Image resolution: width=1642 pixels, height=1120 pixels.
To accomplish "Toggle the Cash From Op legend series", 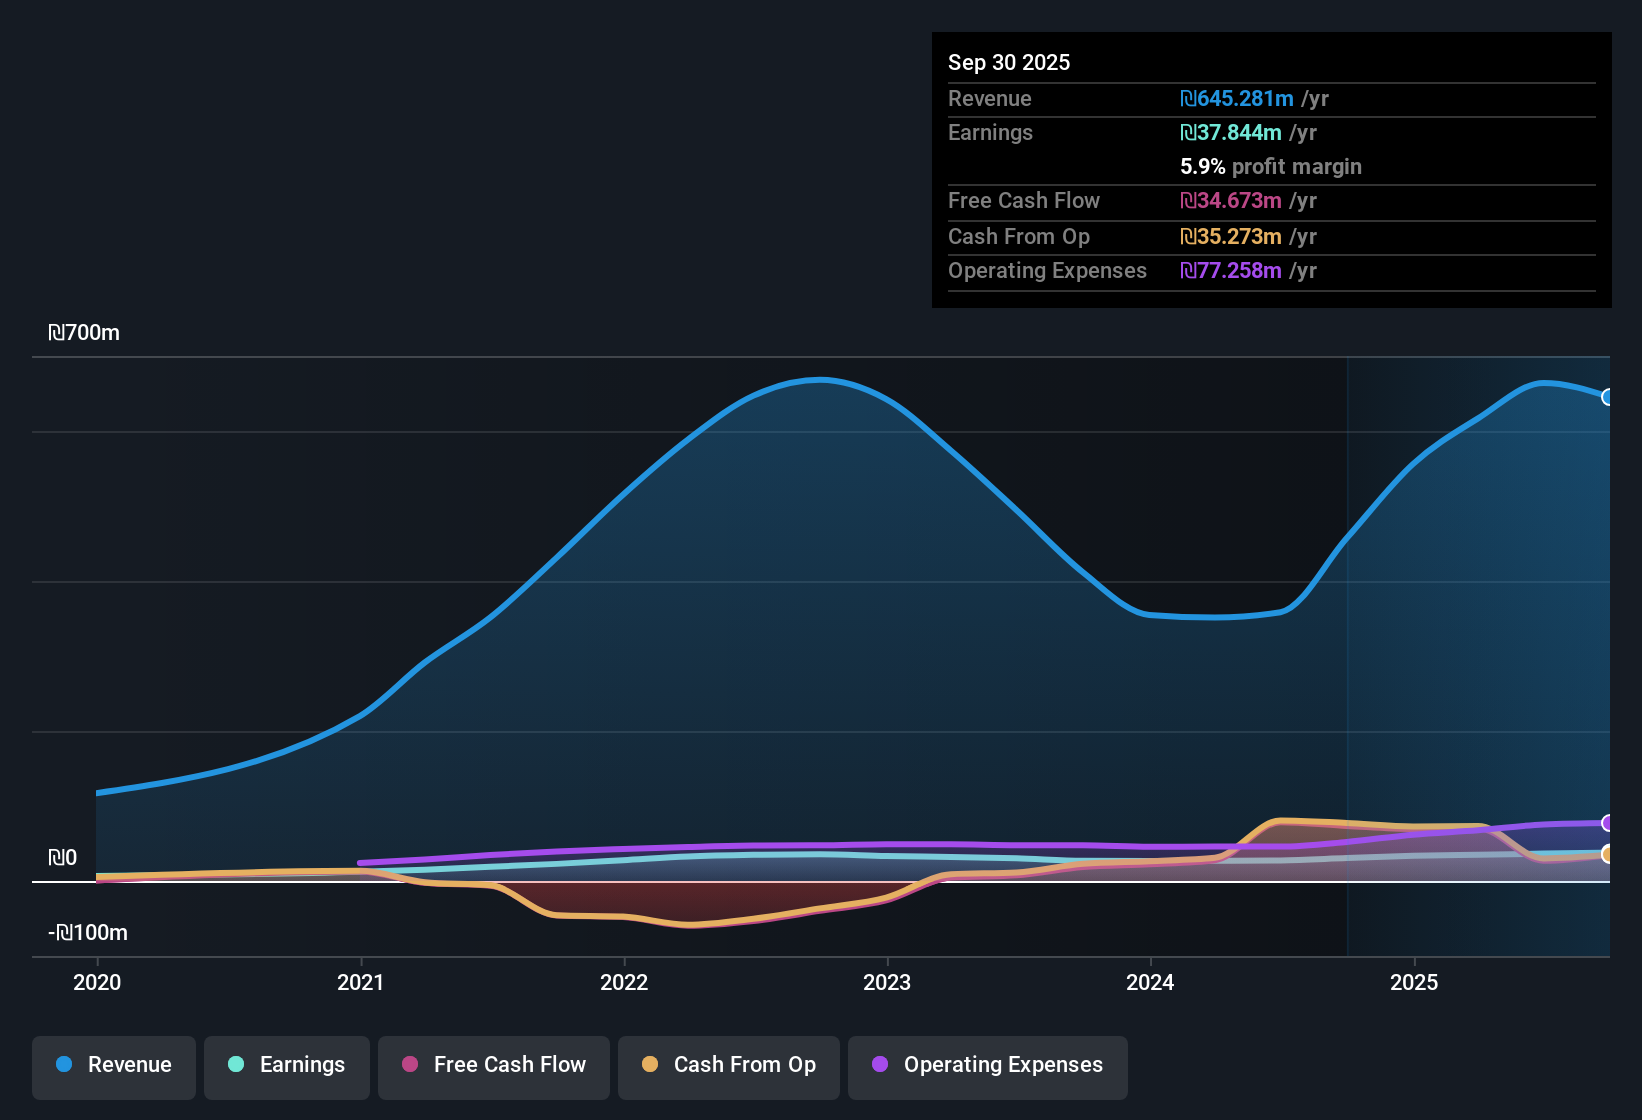I will 729,1065.
